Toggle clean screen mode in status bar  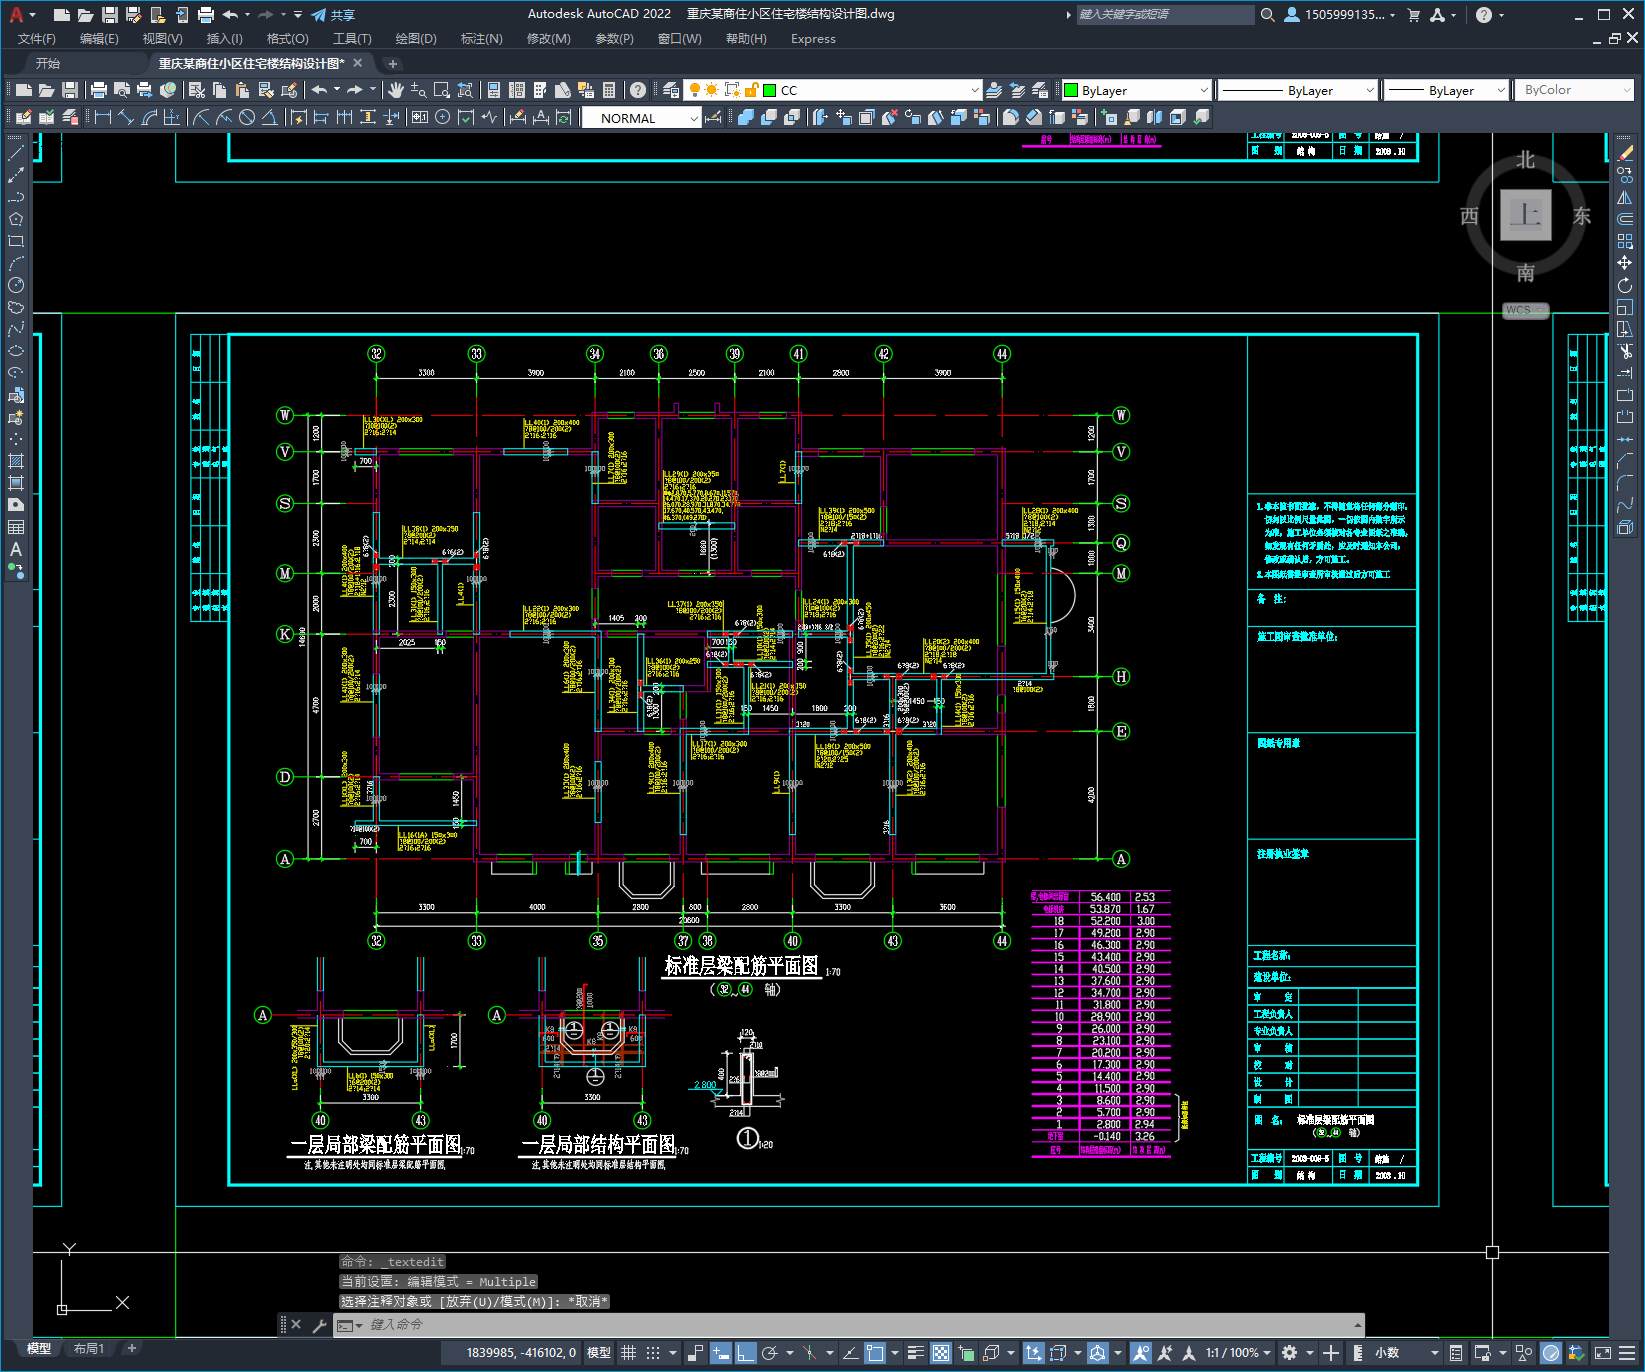click(x=1603, y=1353)
